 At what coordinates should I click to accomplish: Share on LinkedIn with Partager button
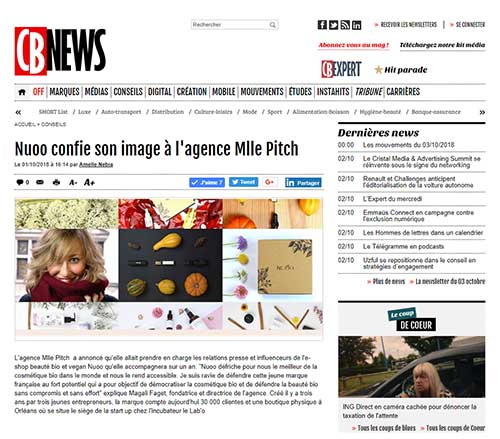tap(303, 182)
